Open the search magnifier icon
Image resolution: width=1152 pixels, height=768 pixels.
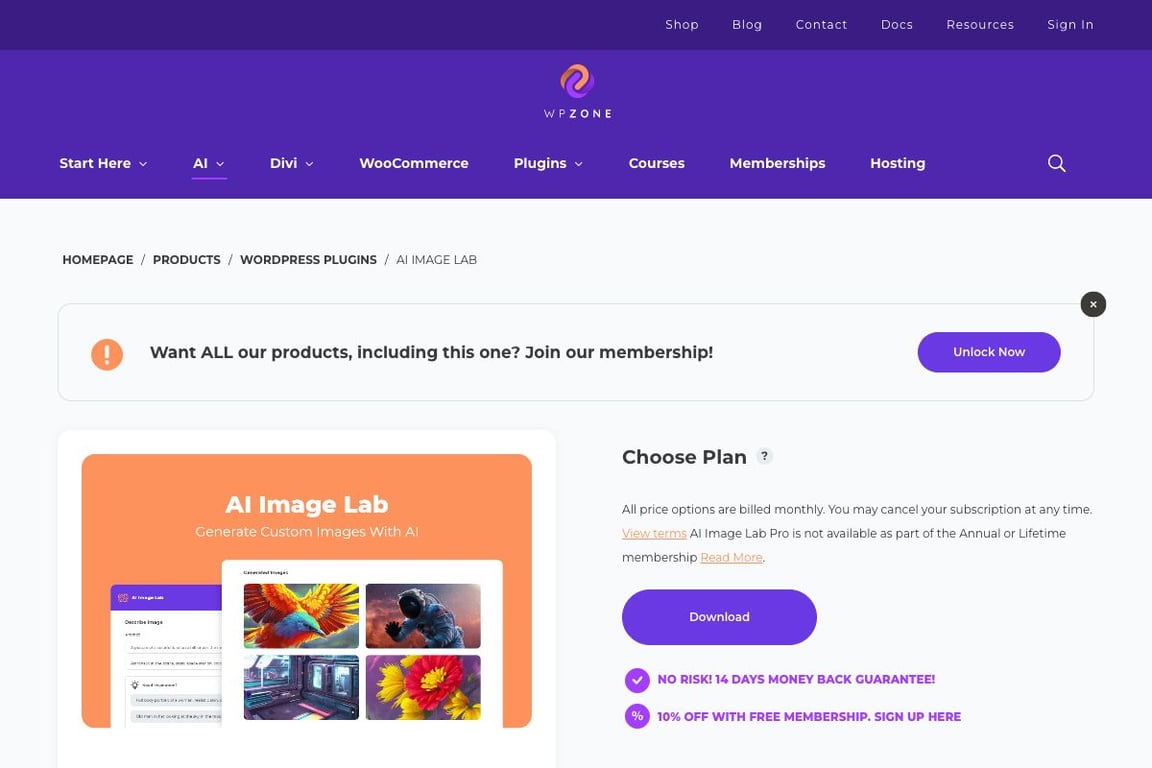(x=1056, y=163)
